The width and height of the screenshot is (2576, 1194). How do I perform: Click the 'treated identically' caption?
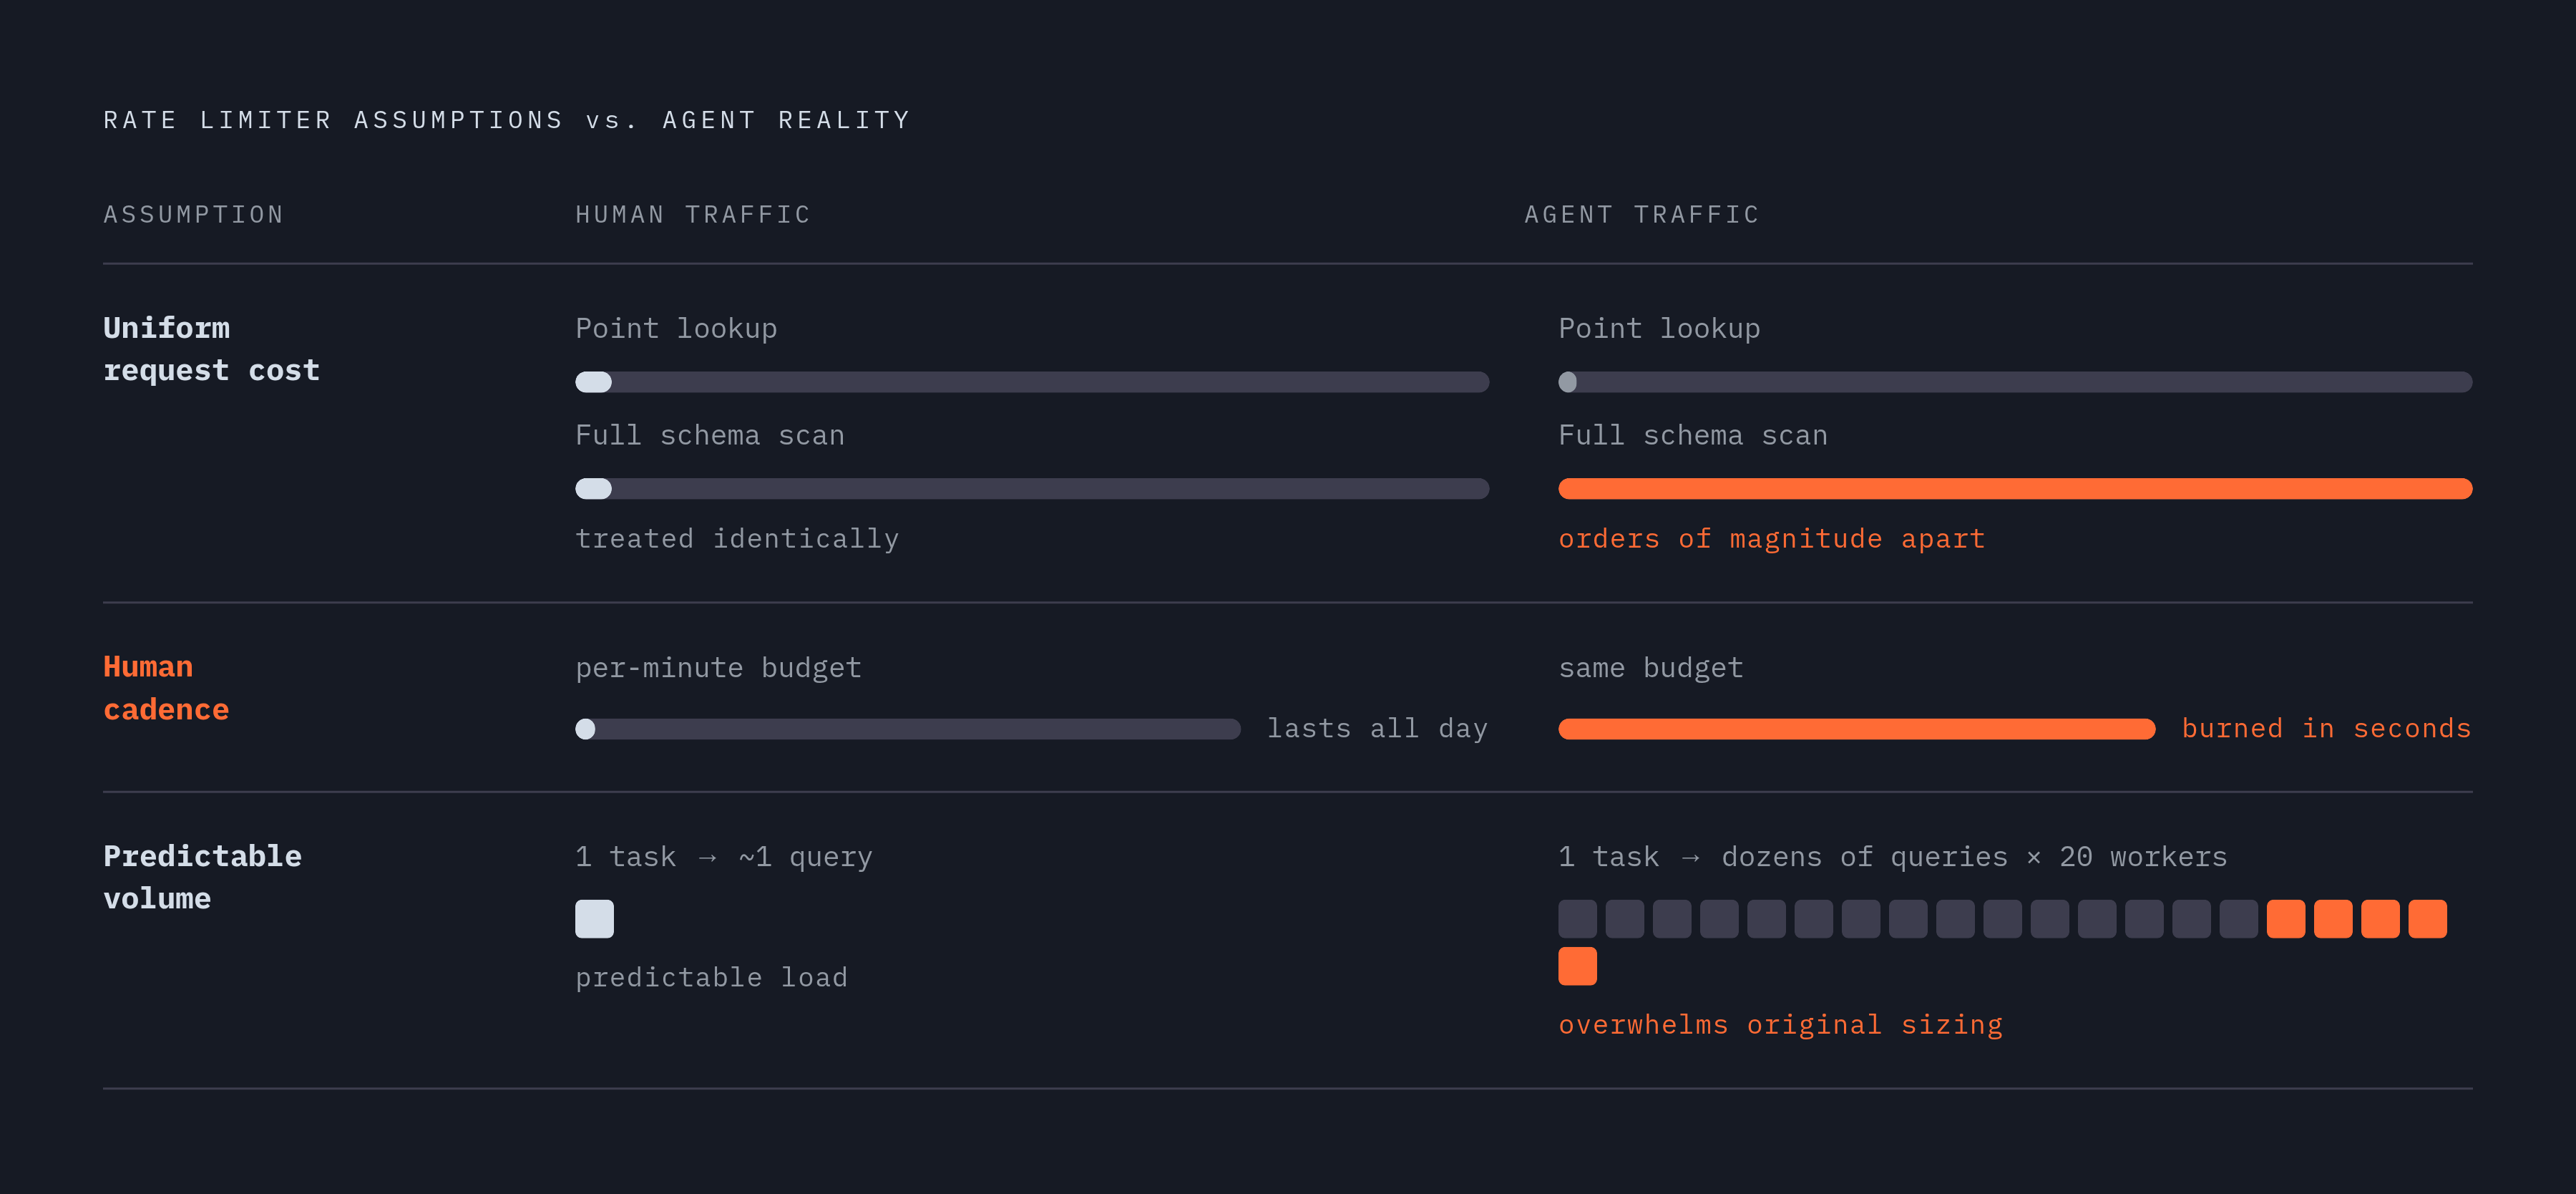pyautogui.click(x=737, y=539)
